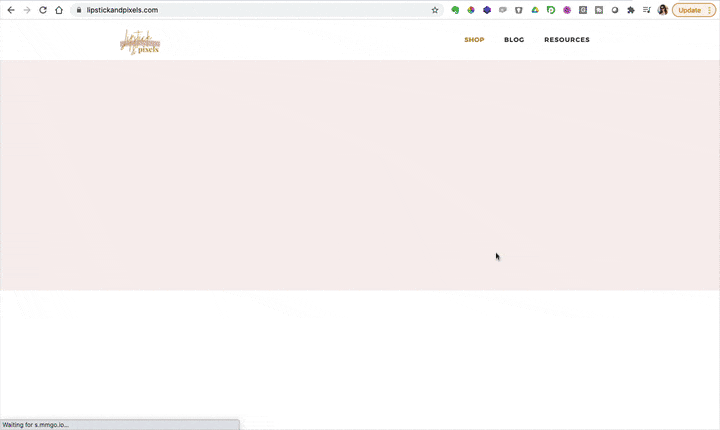Open the Extensions puzzle-piece menu
720x430 pixels.
point(631,10)
